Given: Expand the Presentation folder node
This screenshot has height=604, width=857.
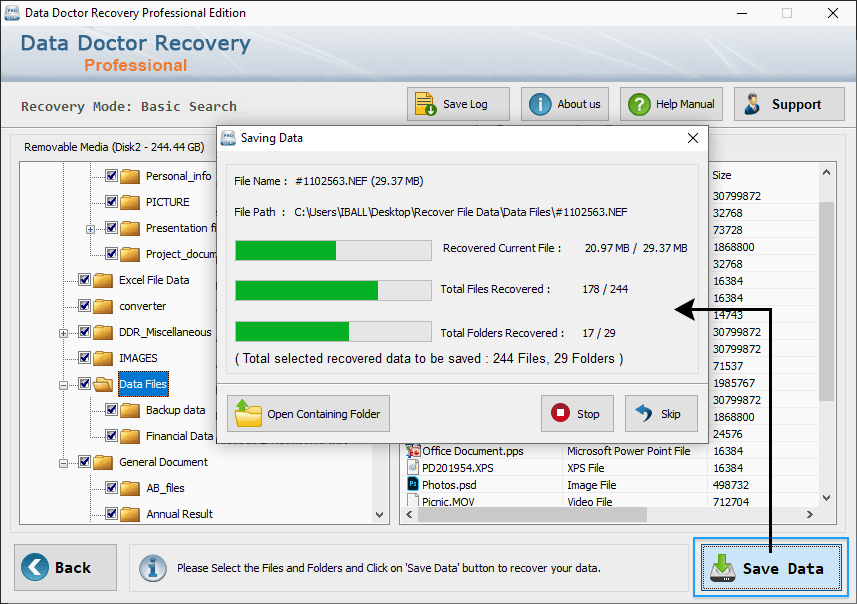Looking at the screenshot, I should point(91,229).
